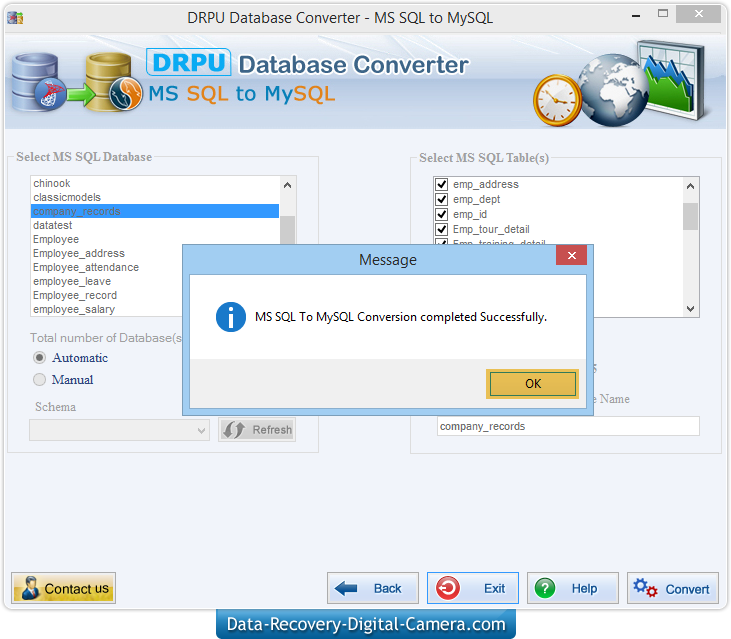Click the DRPU logo in the banner
Screen dimensions: 731x639
[x=189, y=62]
